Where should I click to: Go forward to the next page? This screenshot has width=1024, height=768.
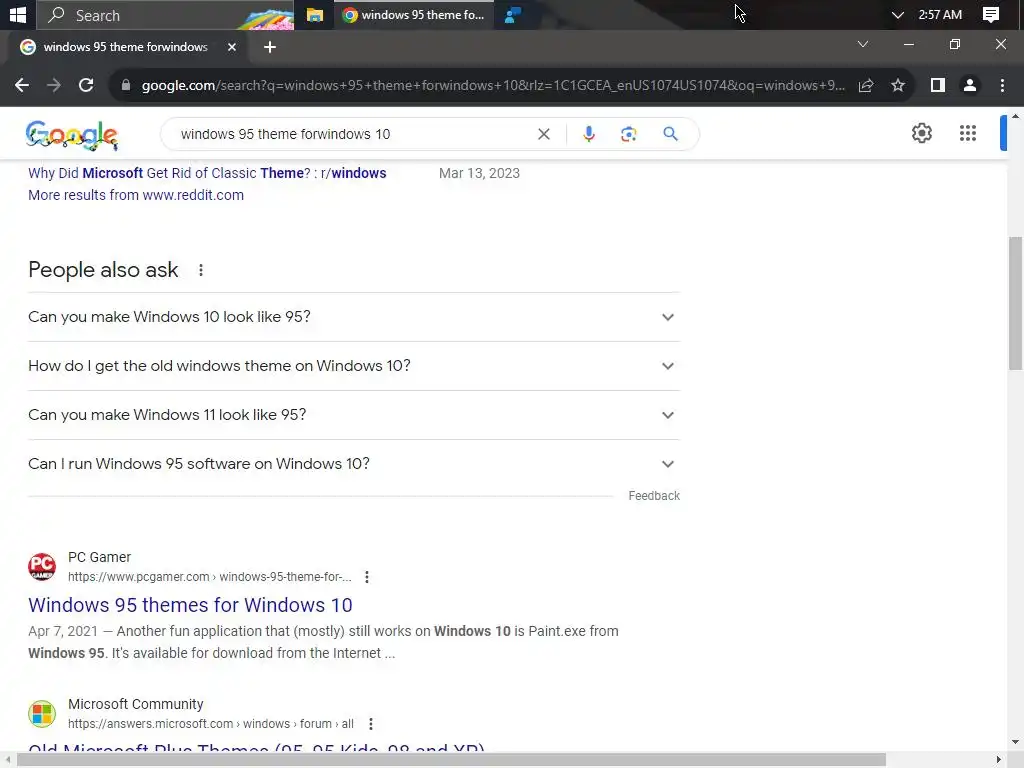tap(54, 86)
